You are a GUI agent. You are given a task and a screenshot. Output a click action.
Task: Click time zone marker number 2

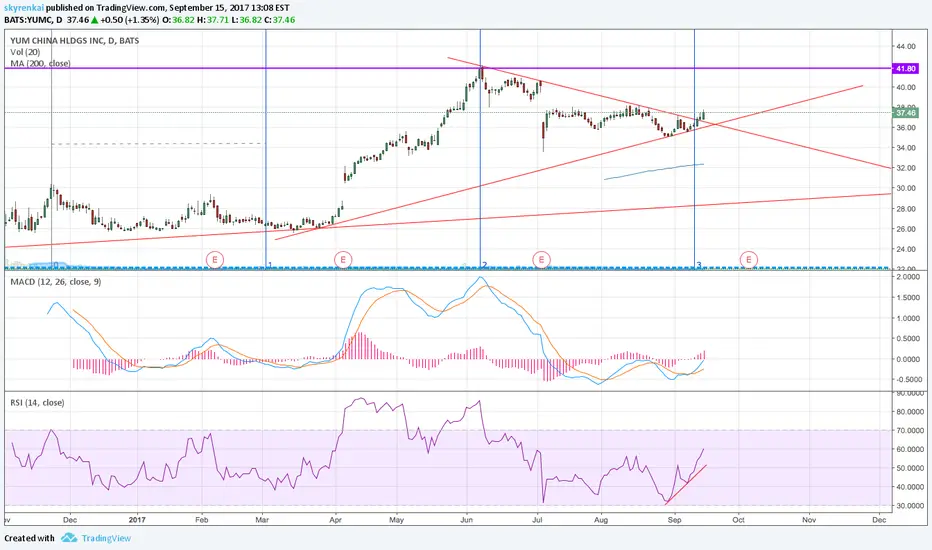point(484,265)
